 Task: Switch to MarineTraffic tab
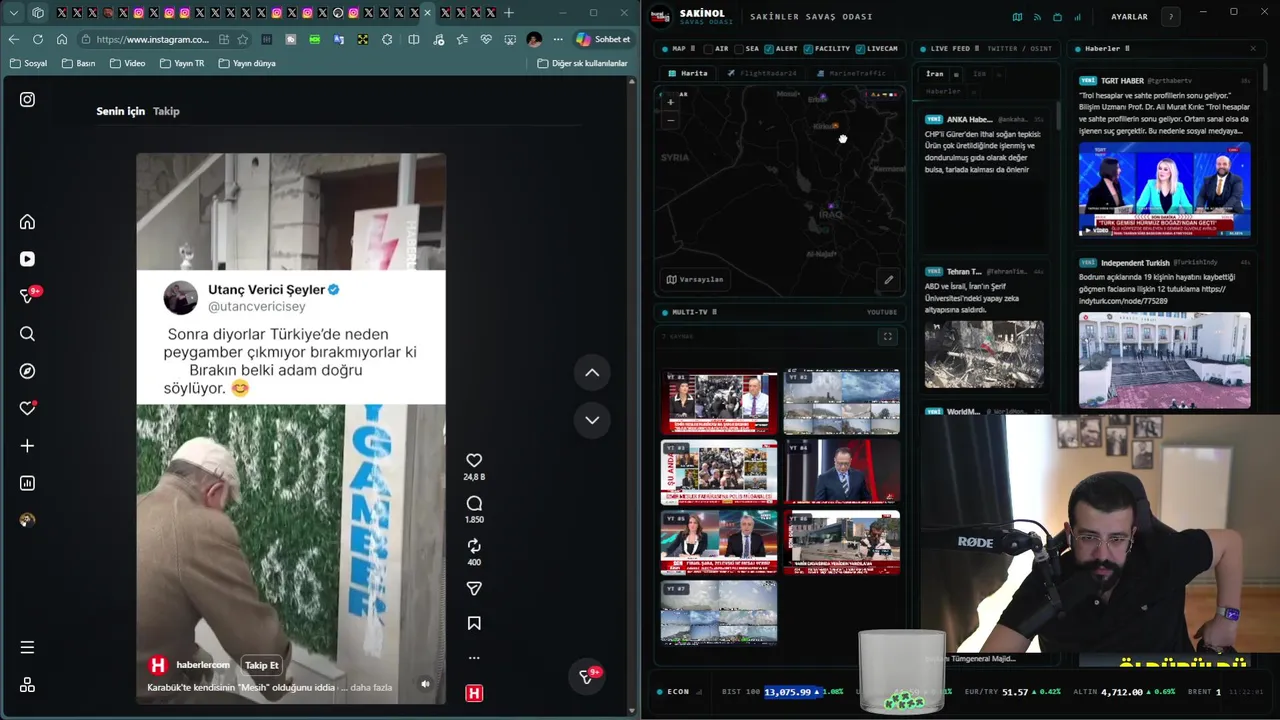[x=851, y=73]
